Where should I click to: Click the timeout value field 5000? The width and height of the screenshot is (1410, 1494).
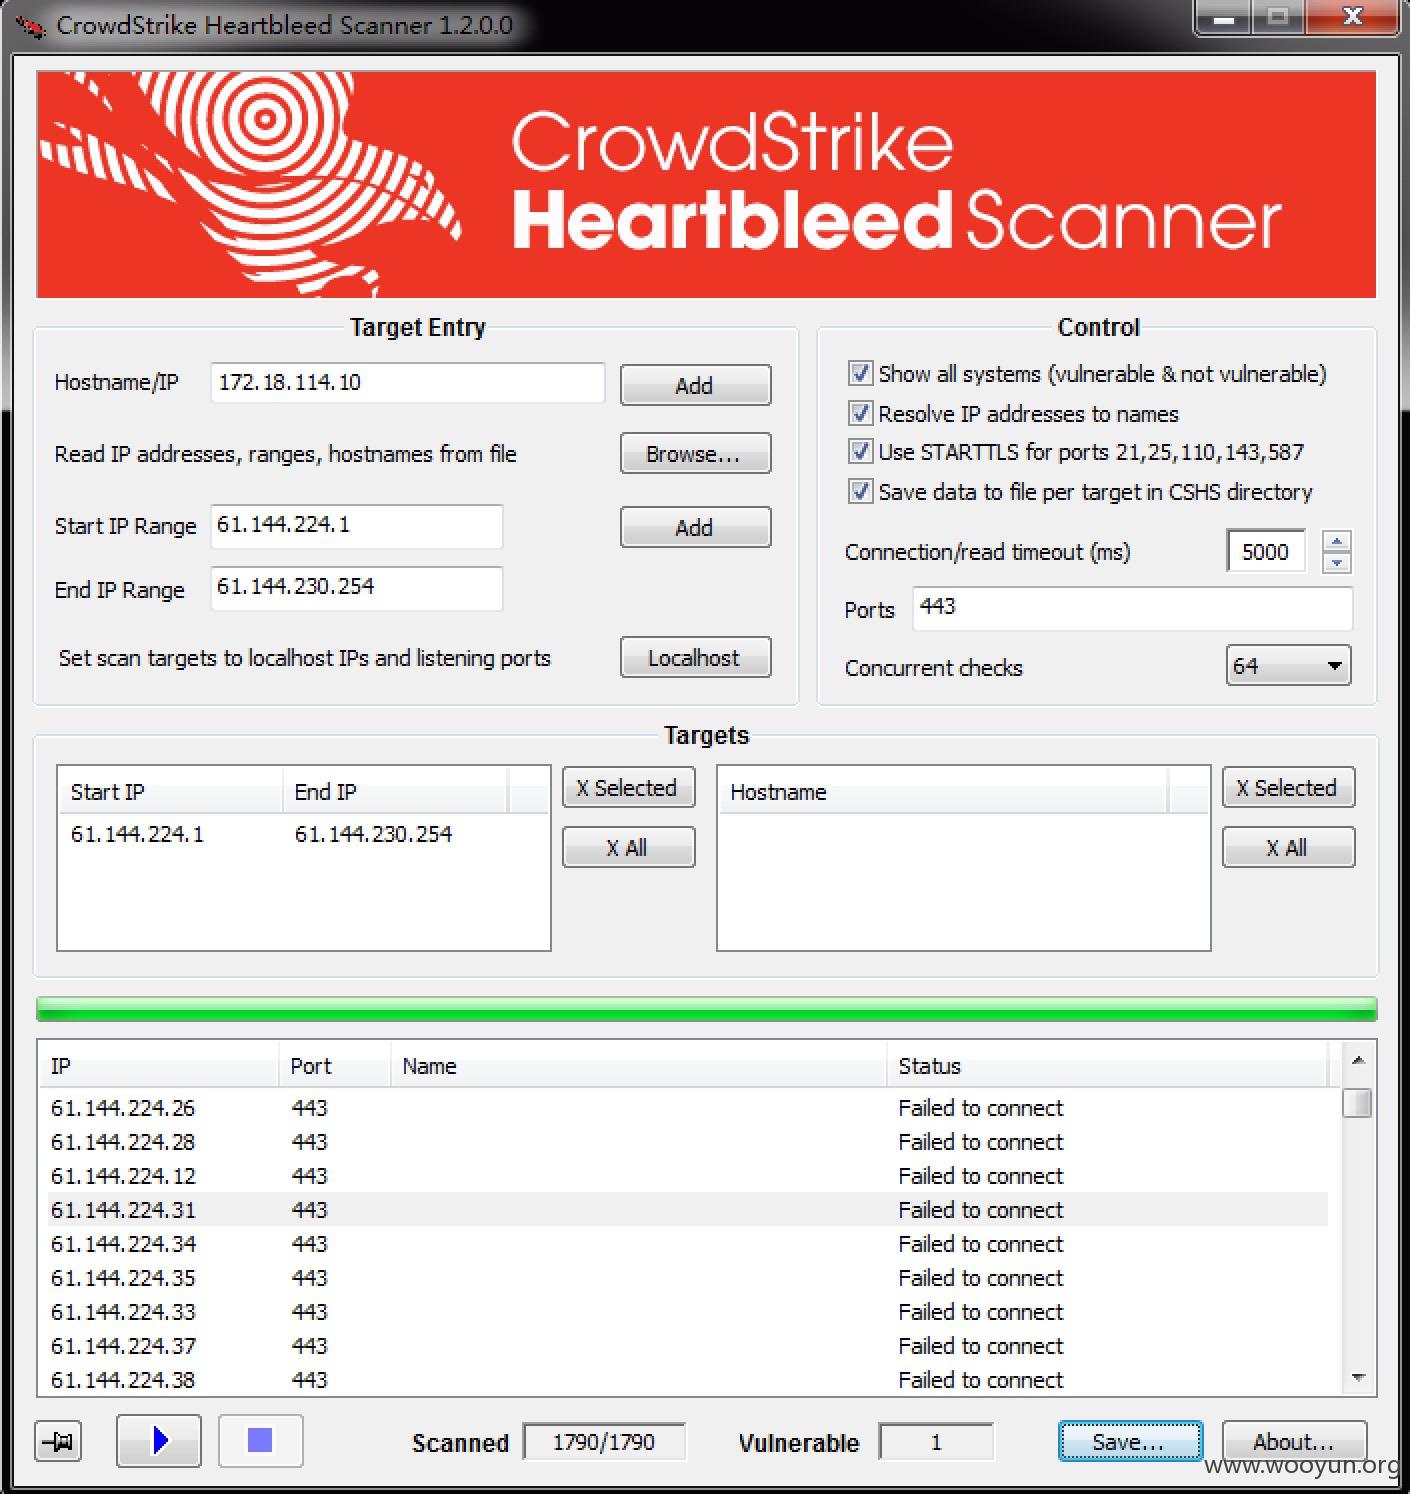1266,551
